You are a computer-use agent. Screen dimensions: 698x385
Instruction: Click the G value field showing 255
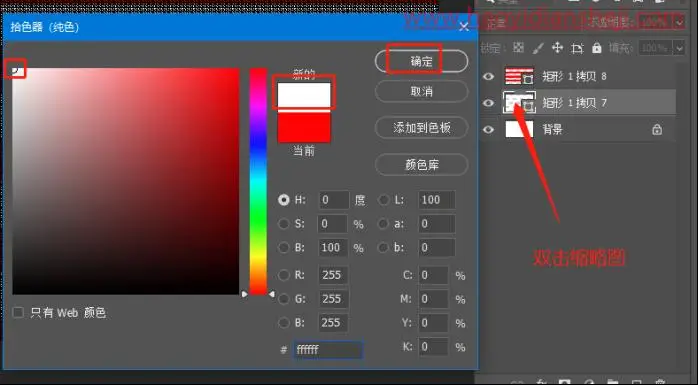pos(334,299)
